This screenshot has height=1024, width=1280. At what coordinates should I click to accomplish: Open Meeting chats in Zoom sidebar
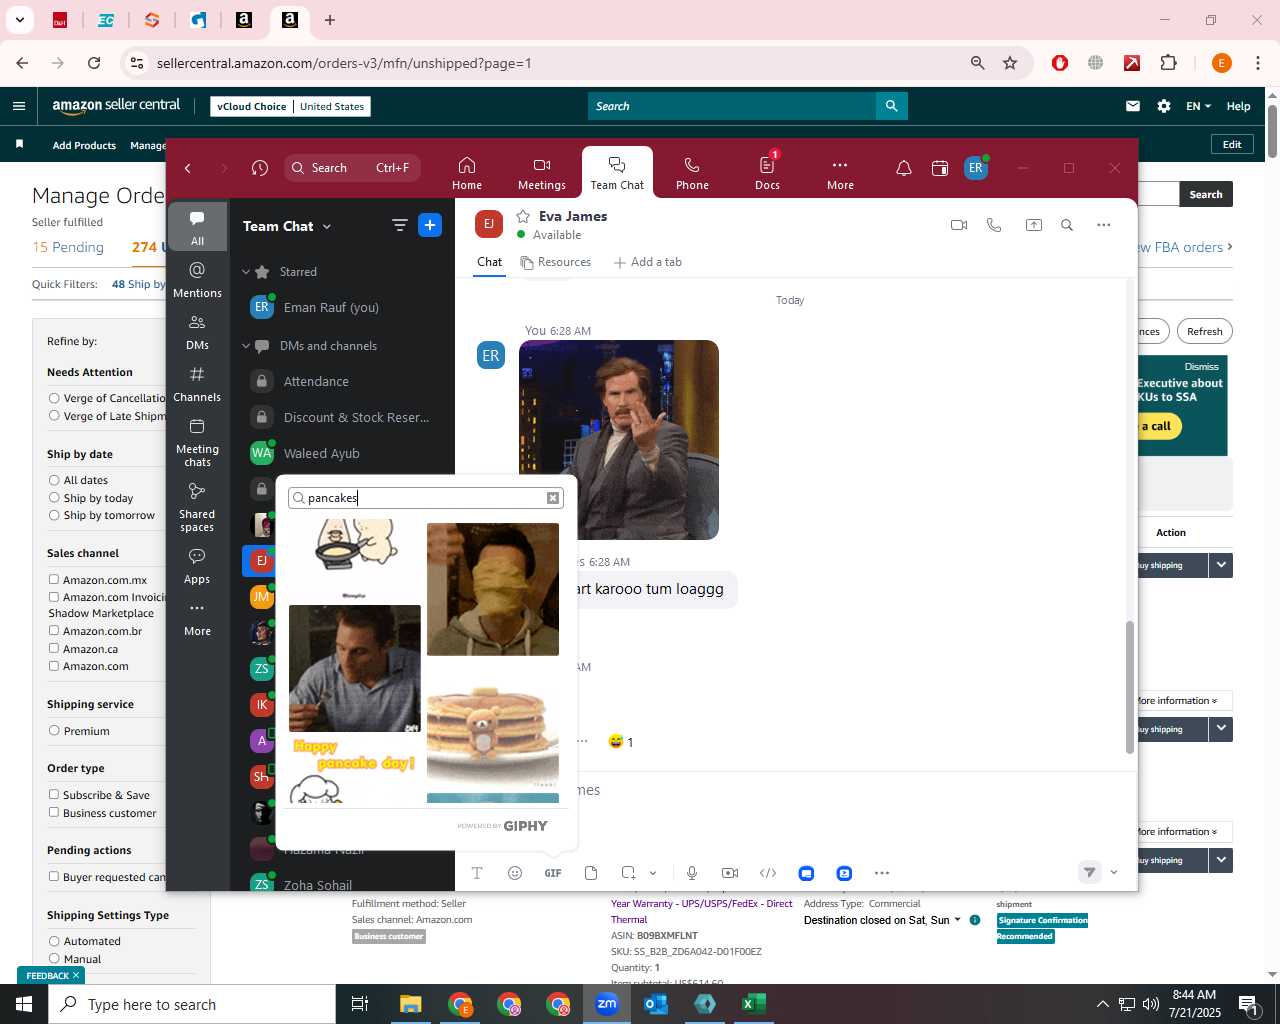click(197, 442)
